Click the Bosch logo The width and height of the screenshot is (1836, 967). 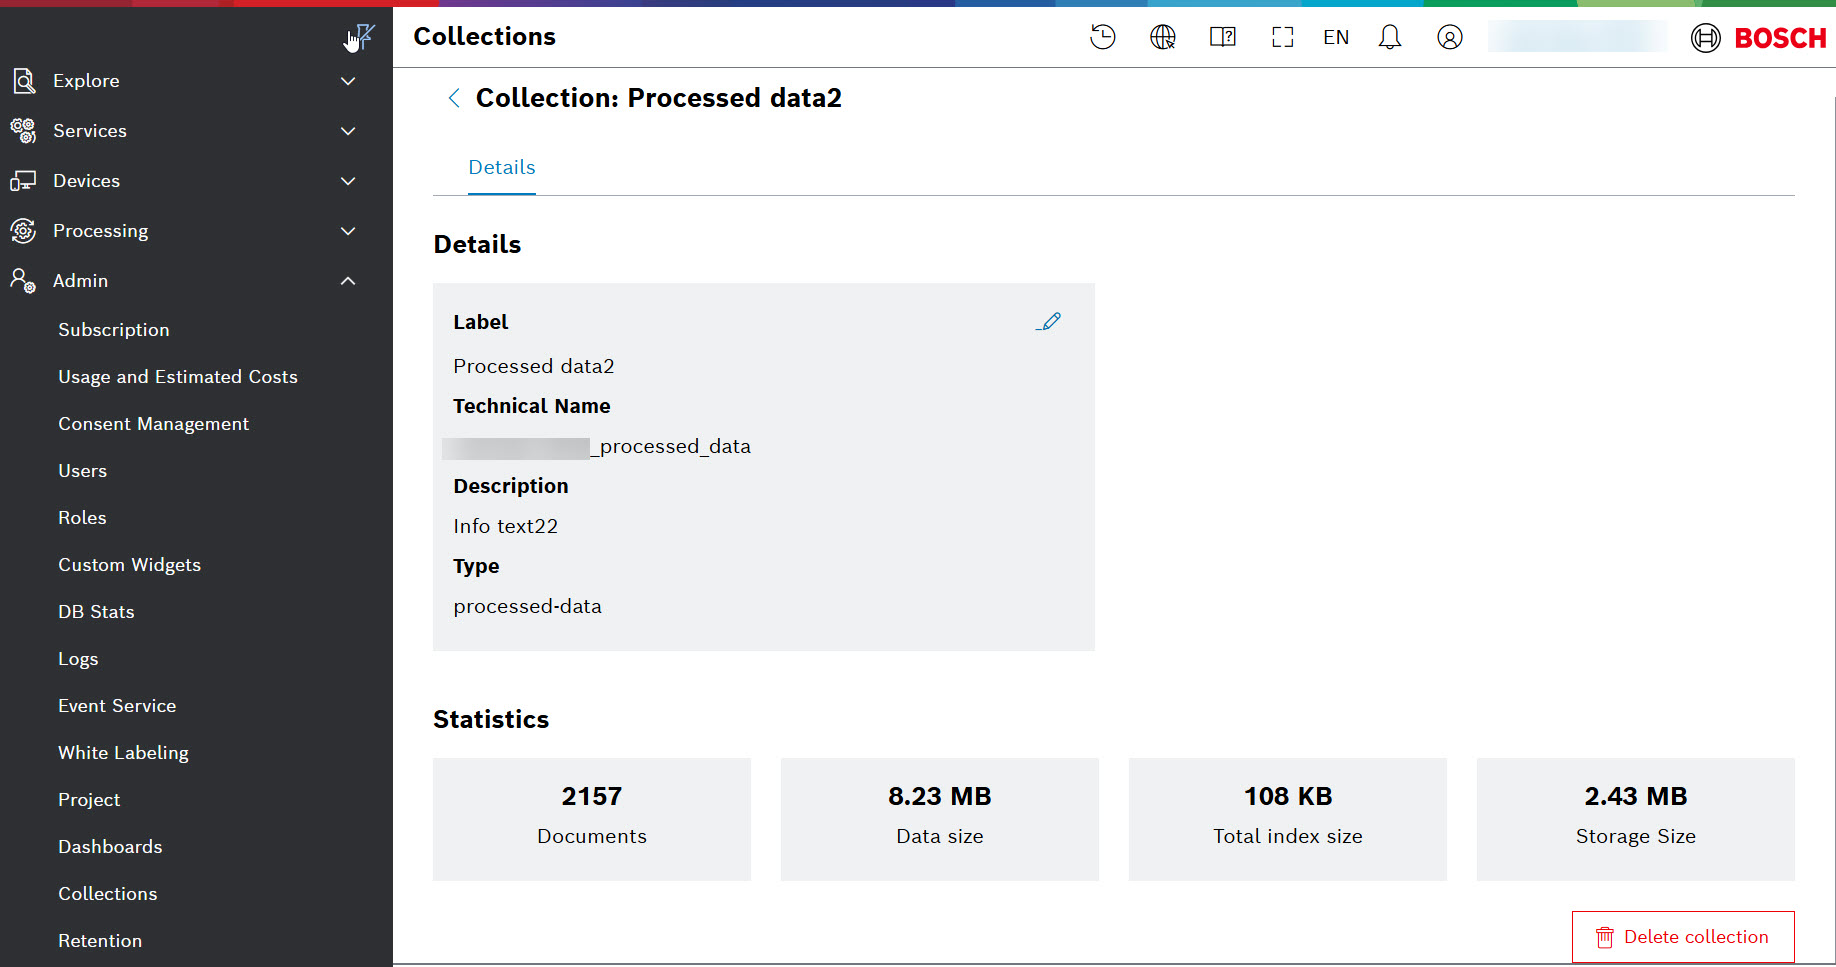click(x=1758, y=38)
